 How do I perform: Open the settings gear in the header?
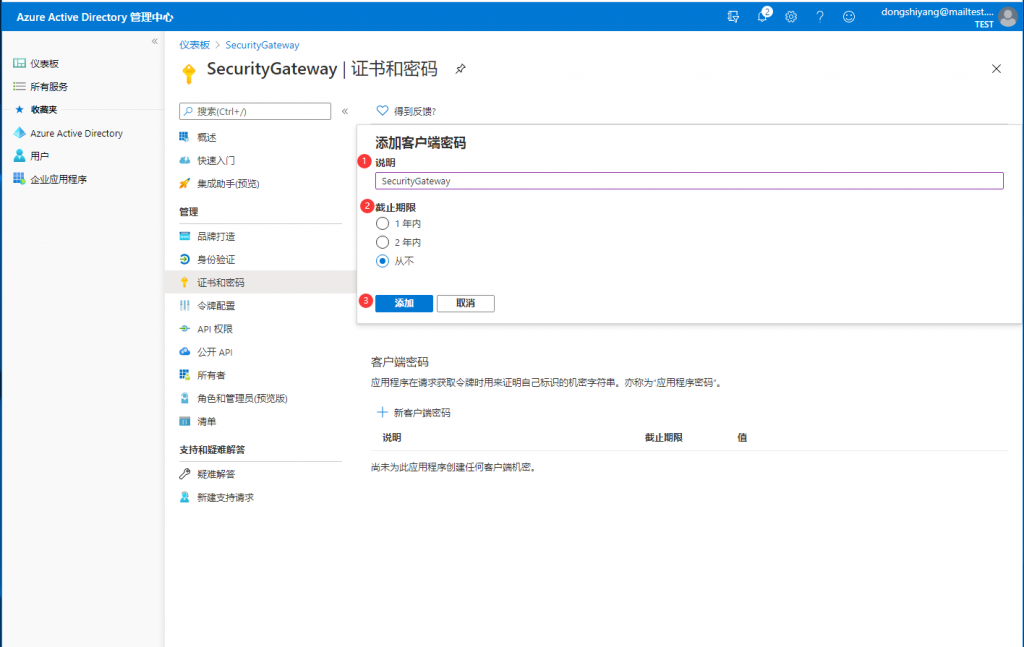point(791,17)
